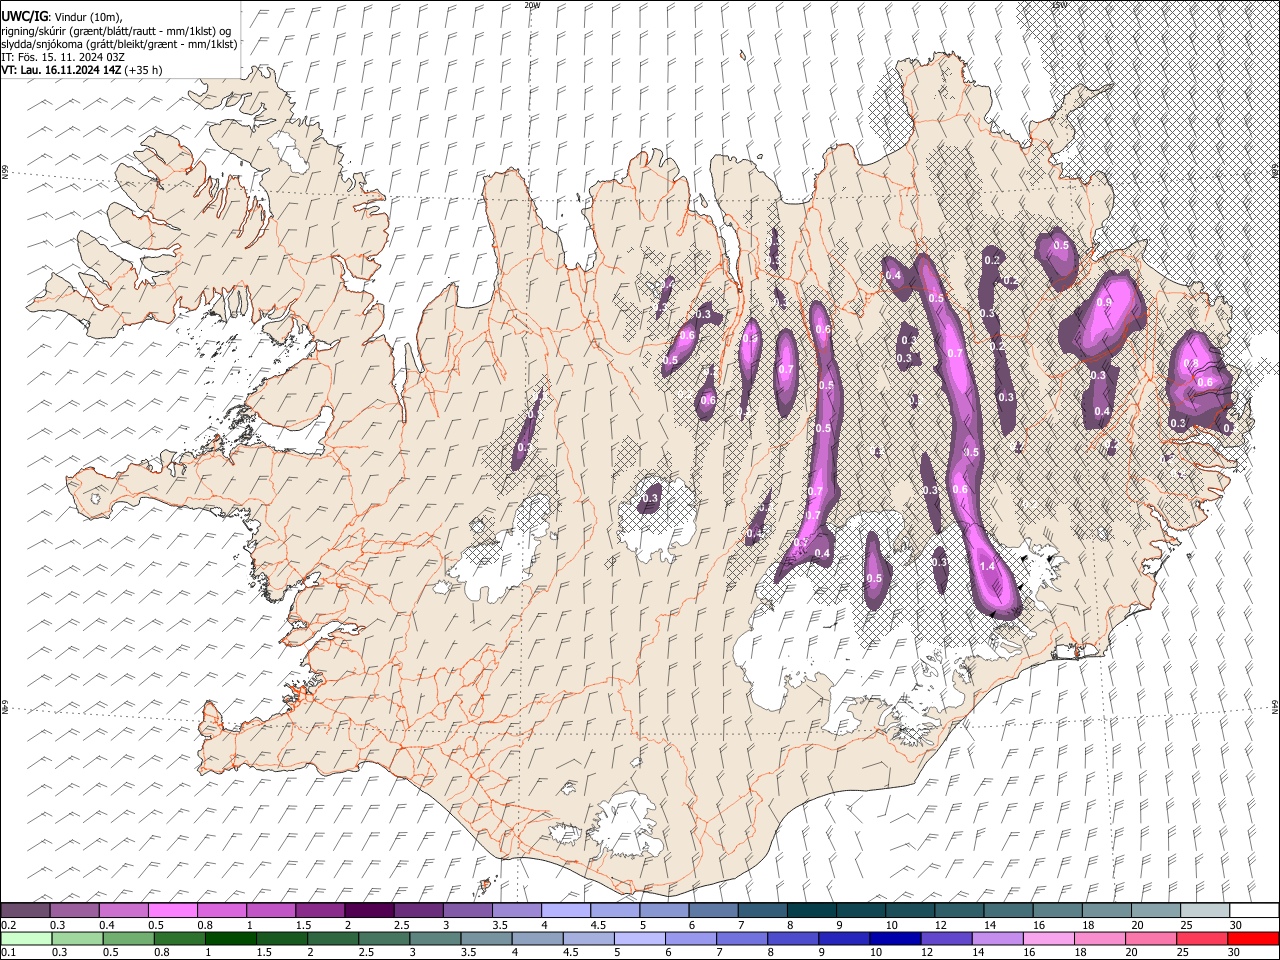Viewport: 1280px width, 960px height.
Task: Click the light pink swatch between 16 and 18 in the bottom legend row
Action: click(x=1048, y=938)
